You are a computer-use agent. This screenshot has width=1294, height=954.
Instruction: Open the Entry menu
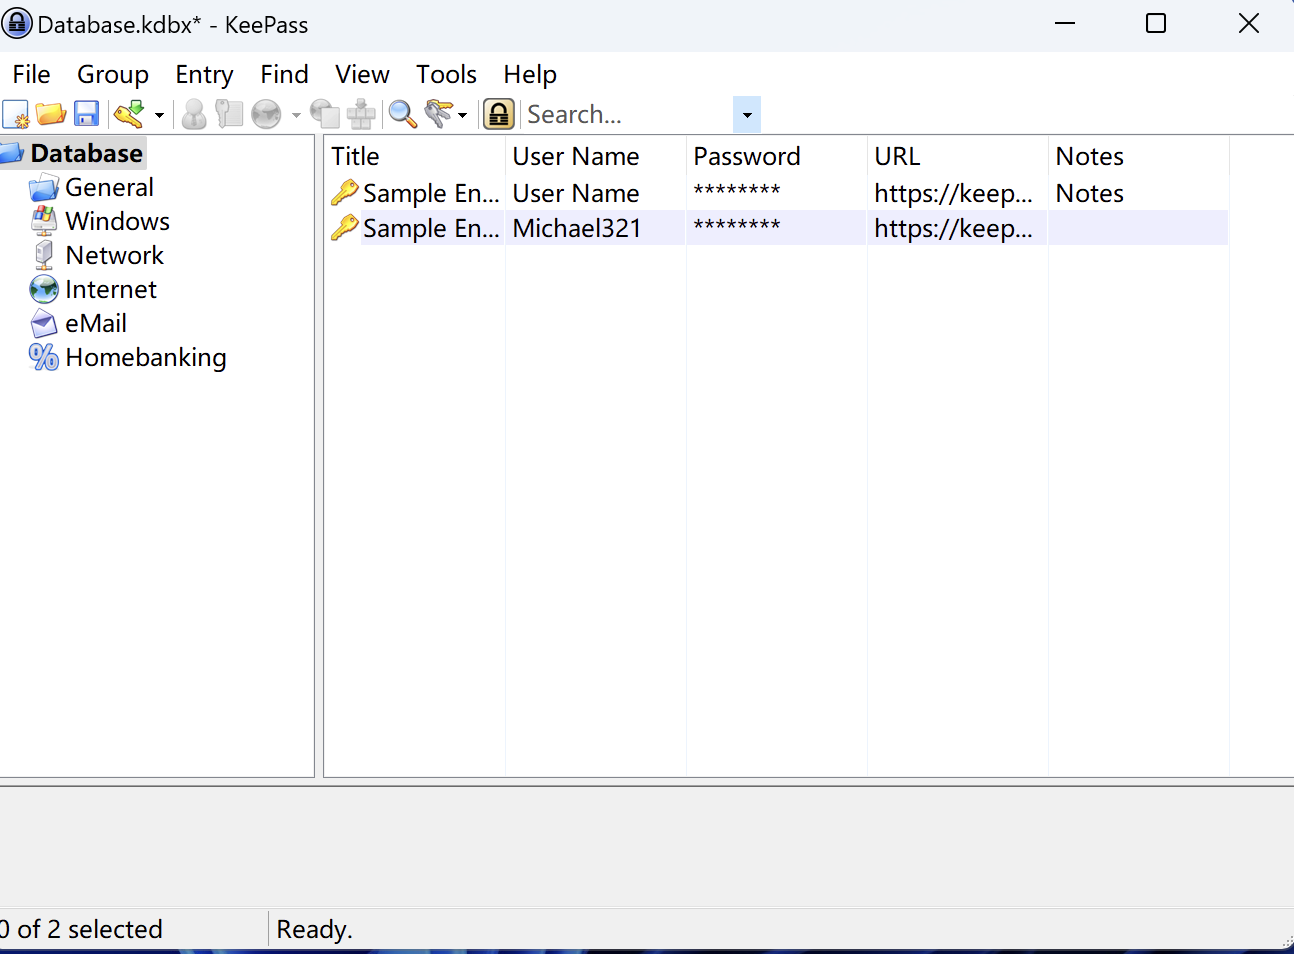(204, 74)
